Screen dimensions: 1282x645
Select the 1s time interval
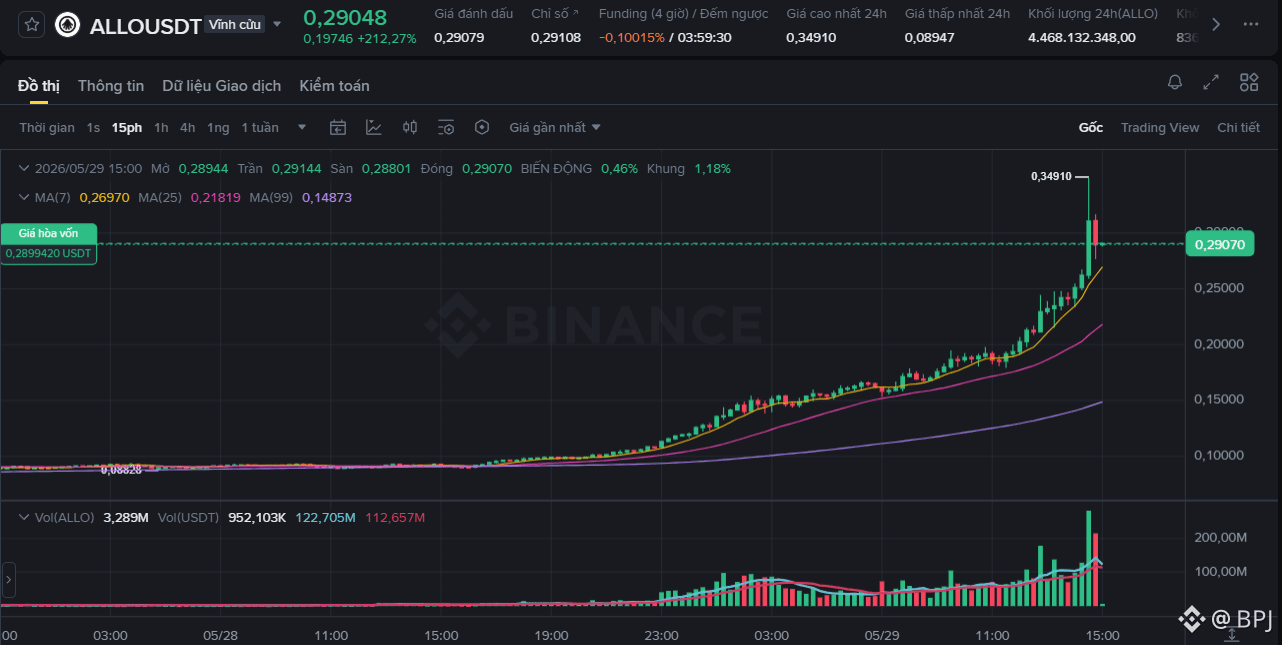click(x=93, y=127)
